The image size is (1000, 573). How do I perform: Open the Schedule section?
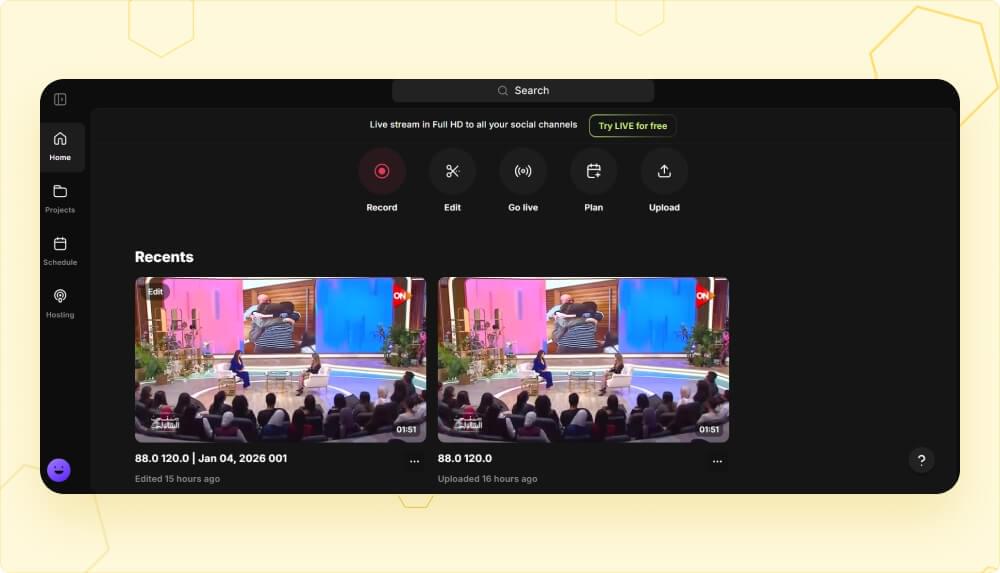(60, 250)
